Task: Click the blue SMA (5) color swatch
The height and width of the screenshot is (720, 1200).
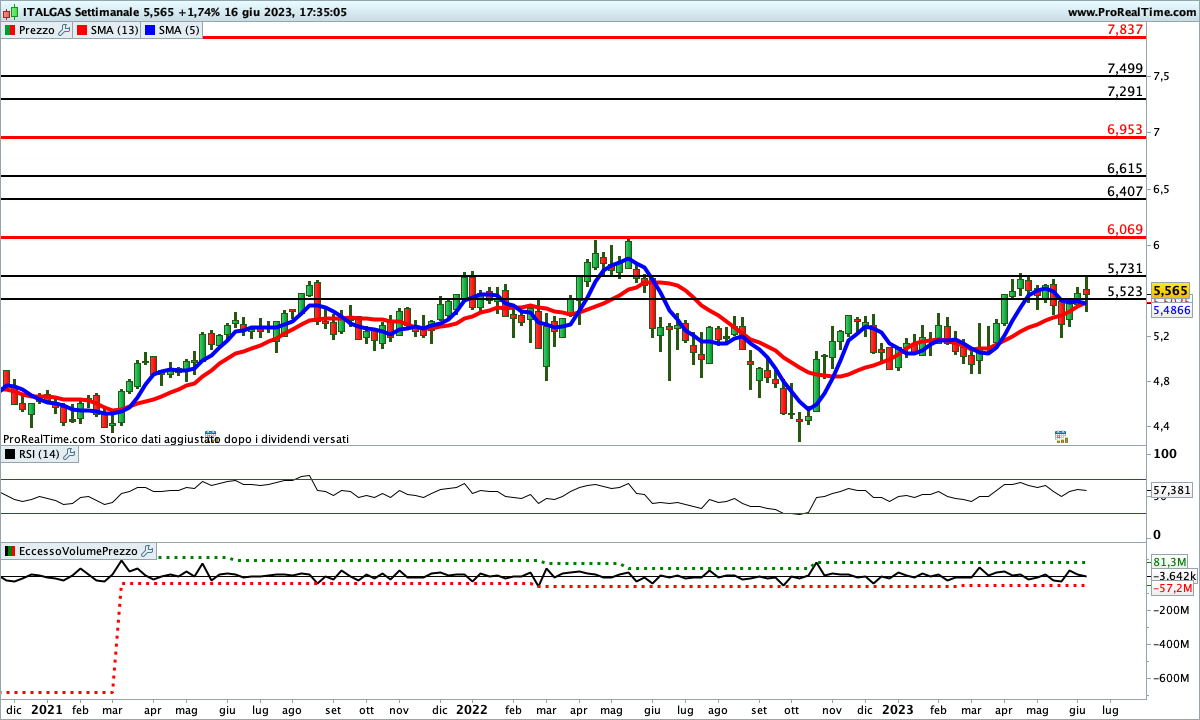Action: point(151,30)
